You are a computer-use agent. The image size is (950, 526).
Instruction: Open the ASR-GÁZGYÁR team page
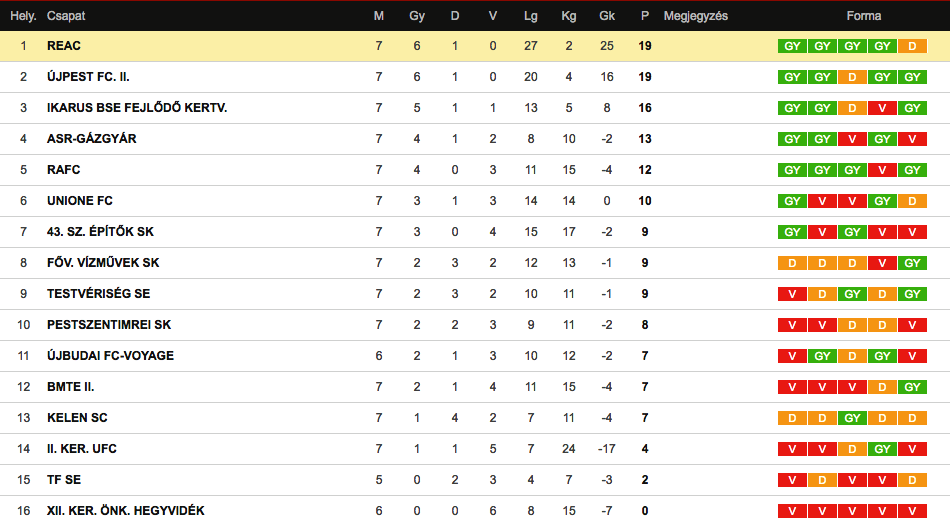tap(92, 139)
